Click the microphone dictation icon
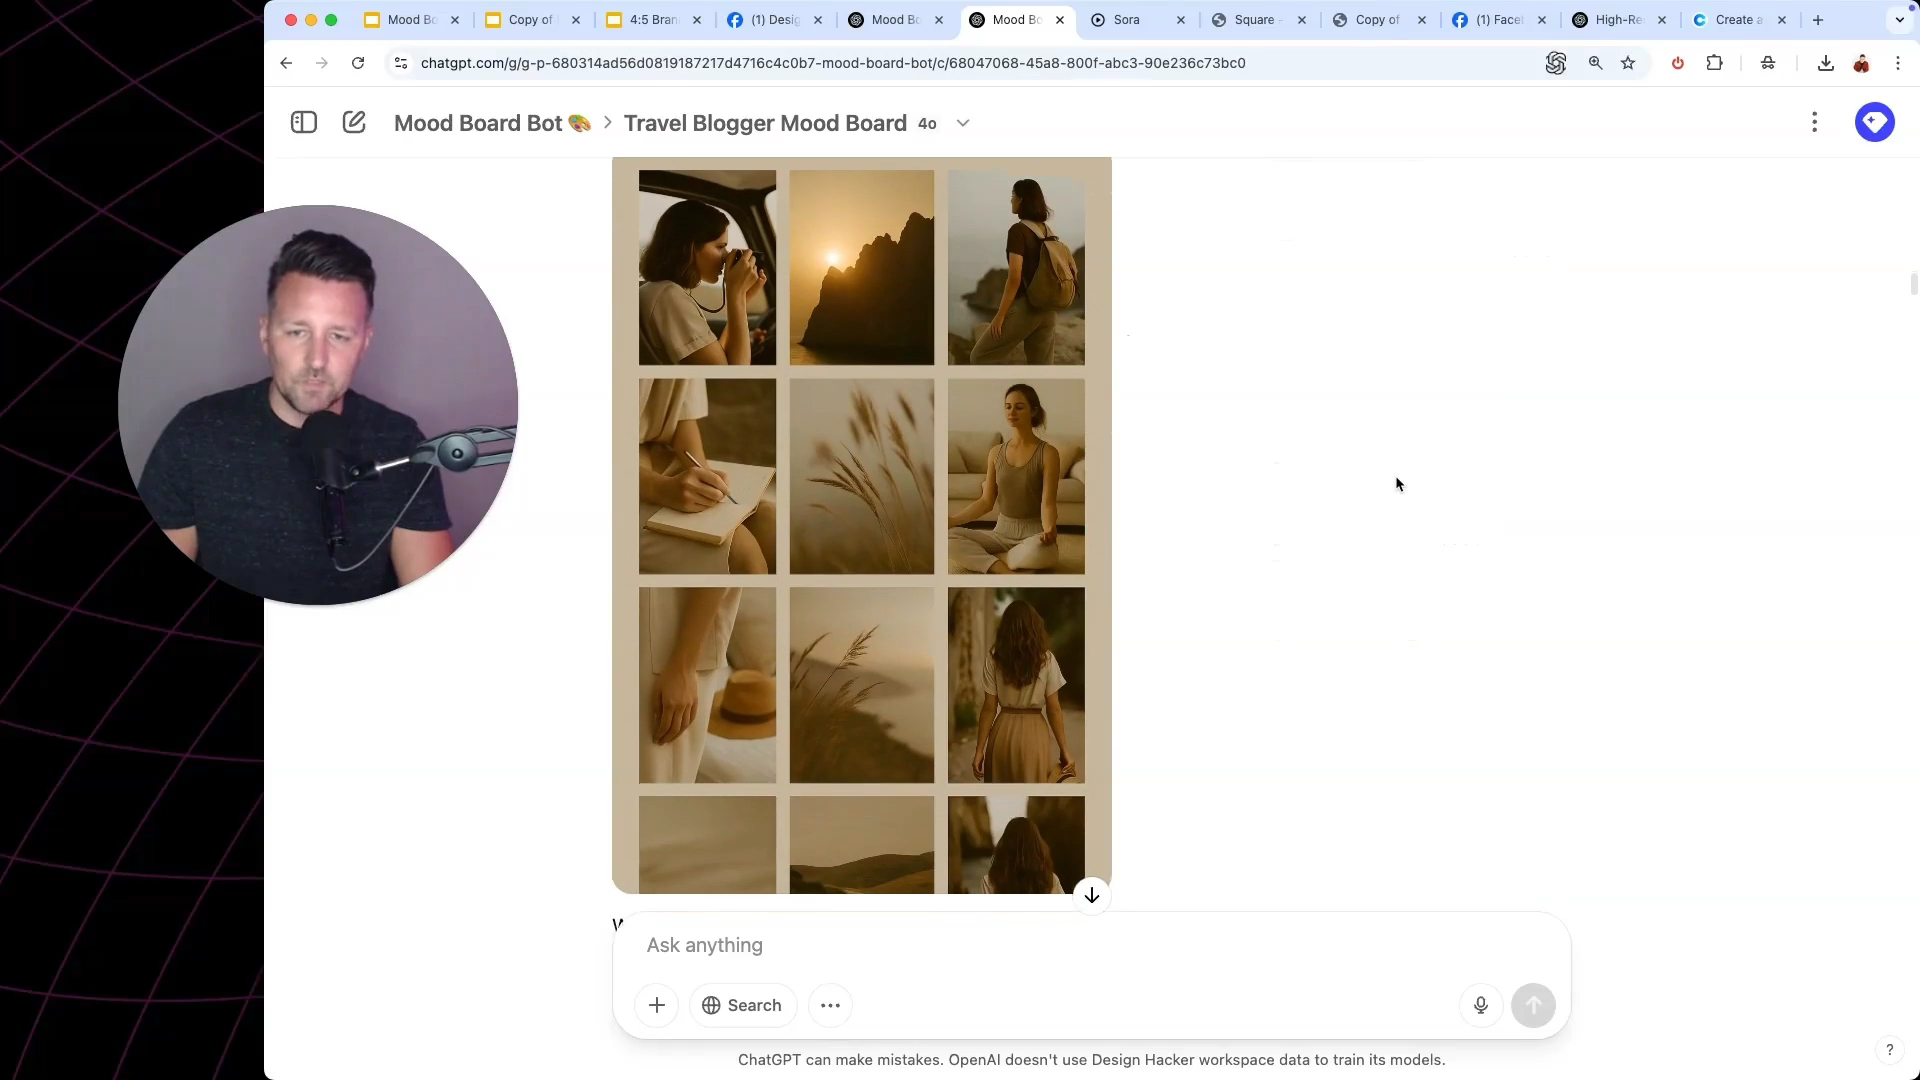The width and height of the screenshot is (1920, 1080). coord(1481,1005)
